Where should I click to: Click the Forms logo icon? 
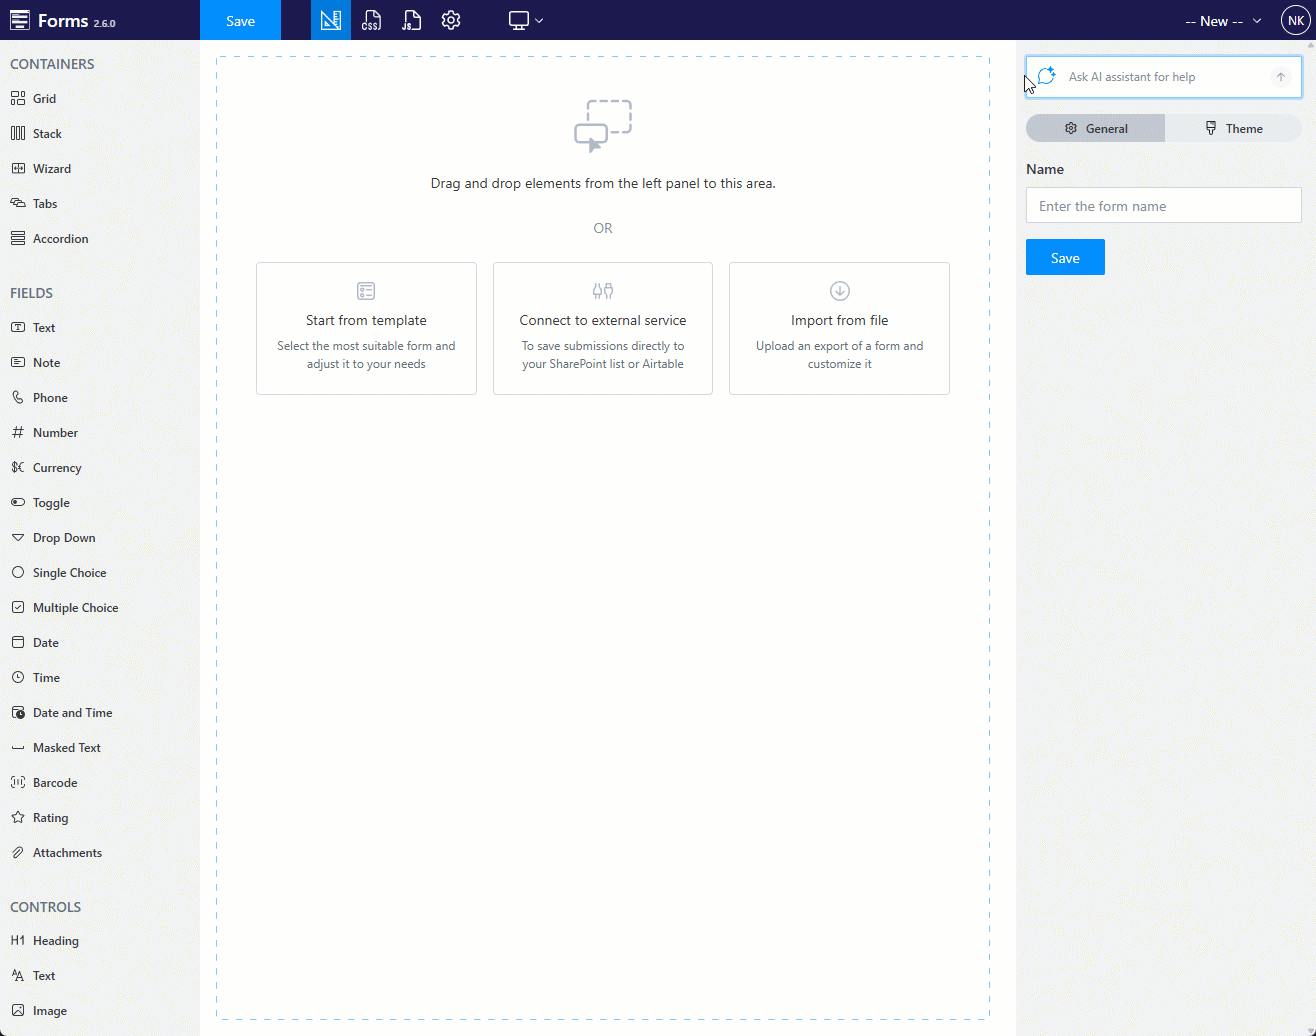20,21
